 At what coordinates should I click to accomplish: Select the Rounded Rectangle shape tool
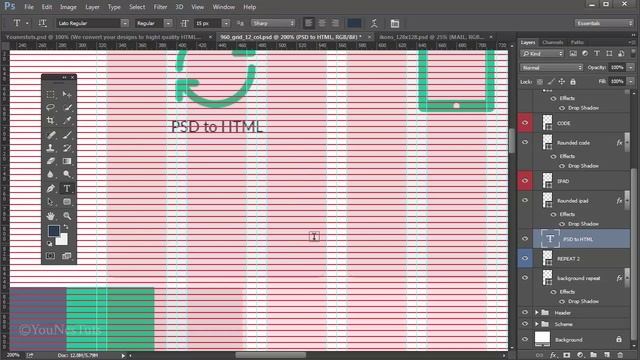pos(67,202)
